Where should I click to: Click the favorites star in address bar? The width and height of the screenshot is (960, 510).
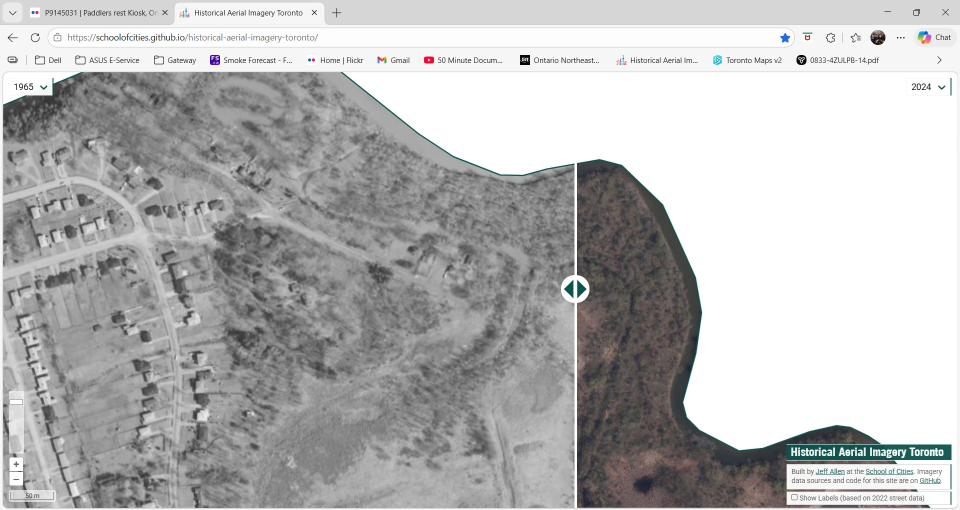(785, 37)
